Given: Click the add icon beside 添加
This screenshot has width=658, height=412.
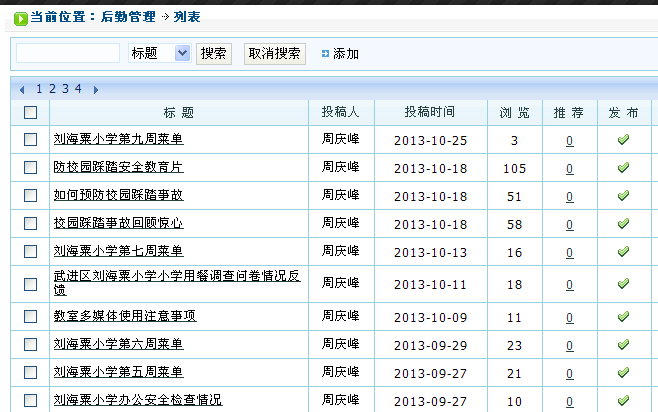Looking at the screenshot, I should point(325,54).
